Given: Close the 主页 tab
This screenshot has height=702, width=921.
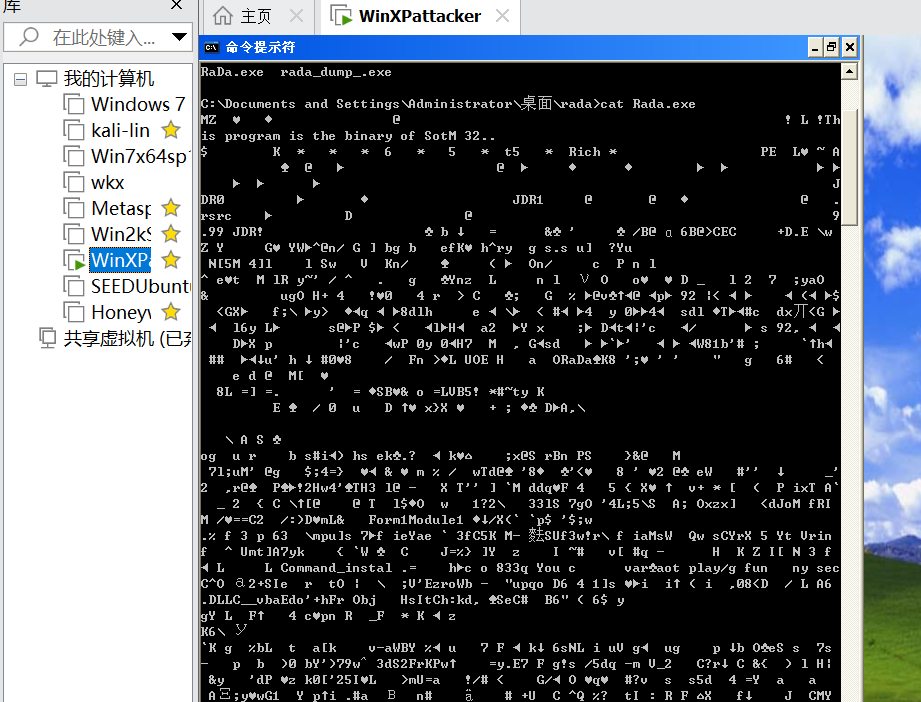Looking at the screenshot, I should (x=297, y=16).
